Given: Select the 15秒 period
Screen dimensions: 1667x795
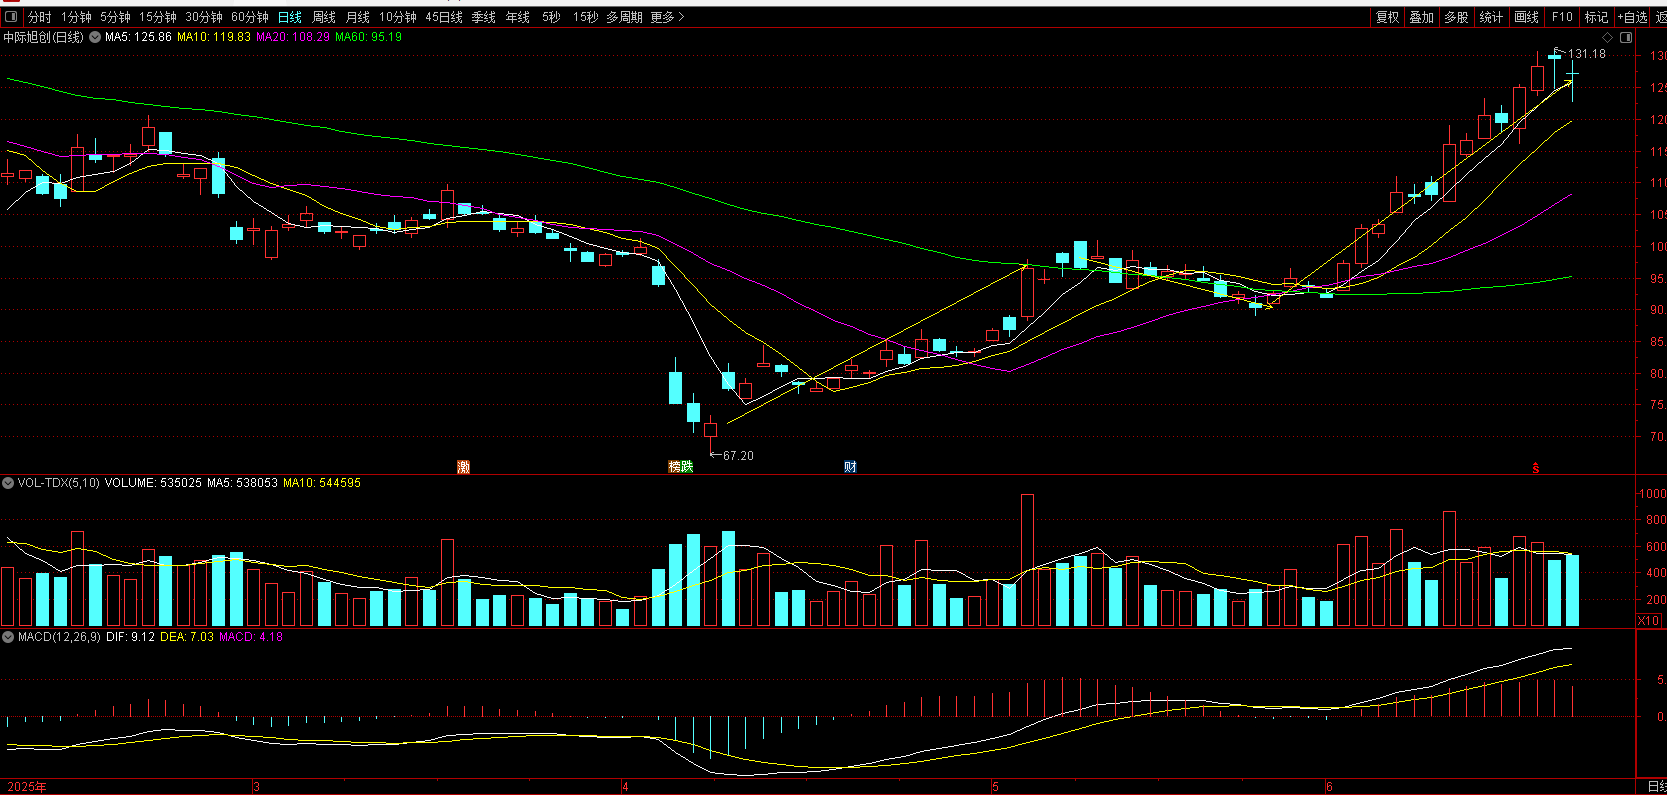Looking at the screenshot, I should pyautogui.click(x=585, y=17).
